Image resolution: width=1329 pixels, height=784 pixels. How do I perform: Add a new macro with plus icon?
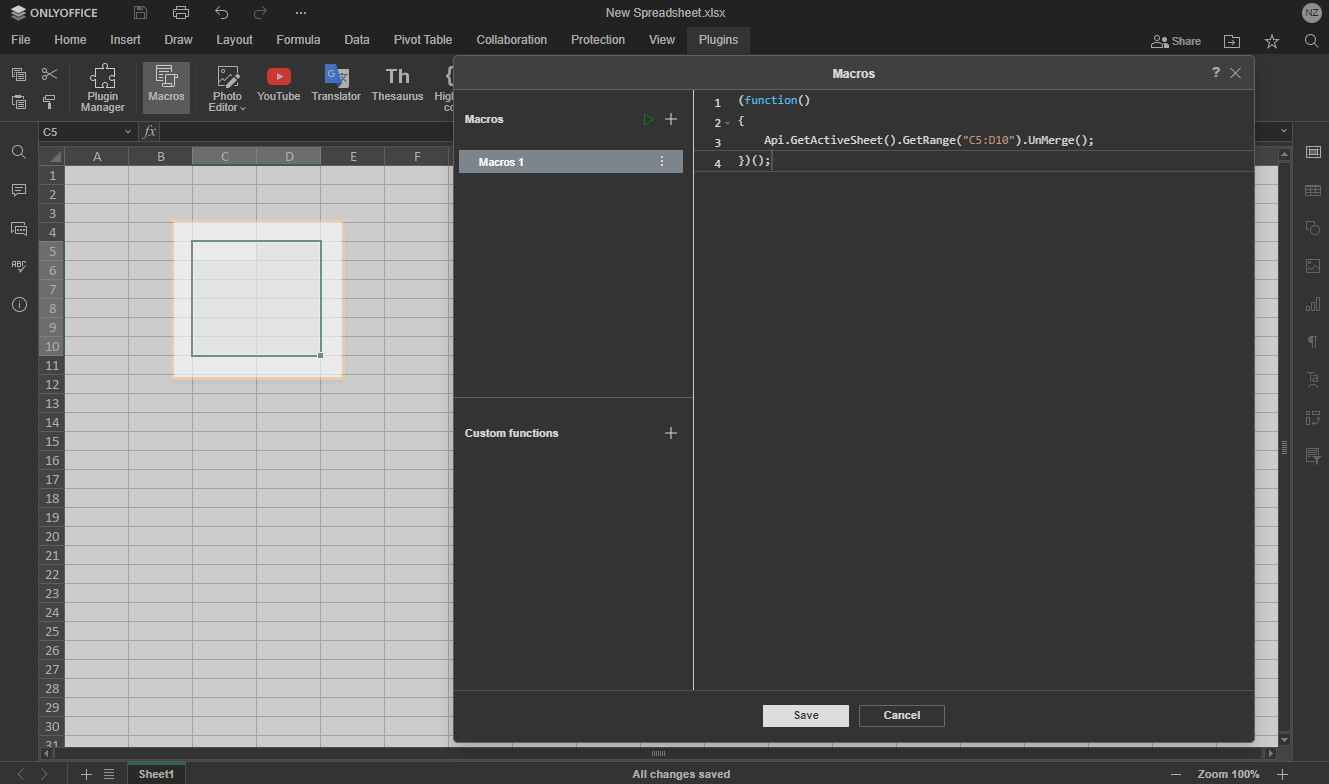671,119
